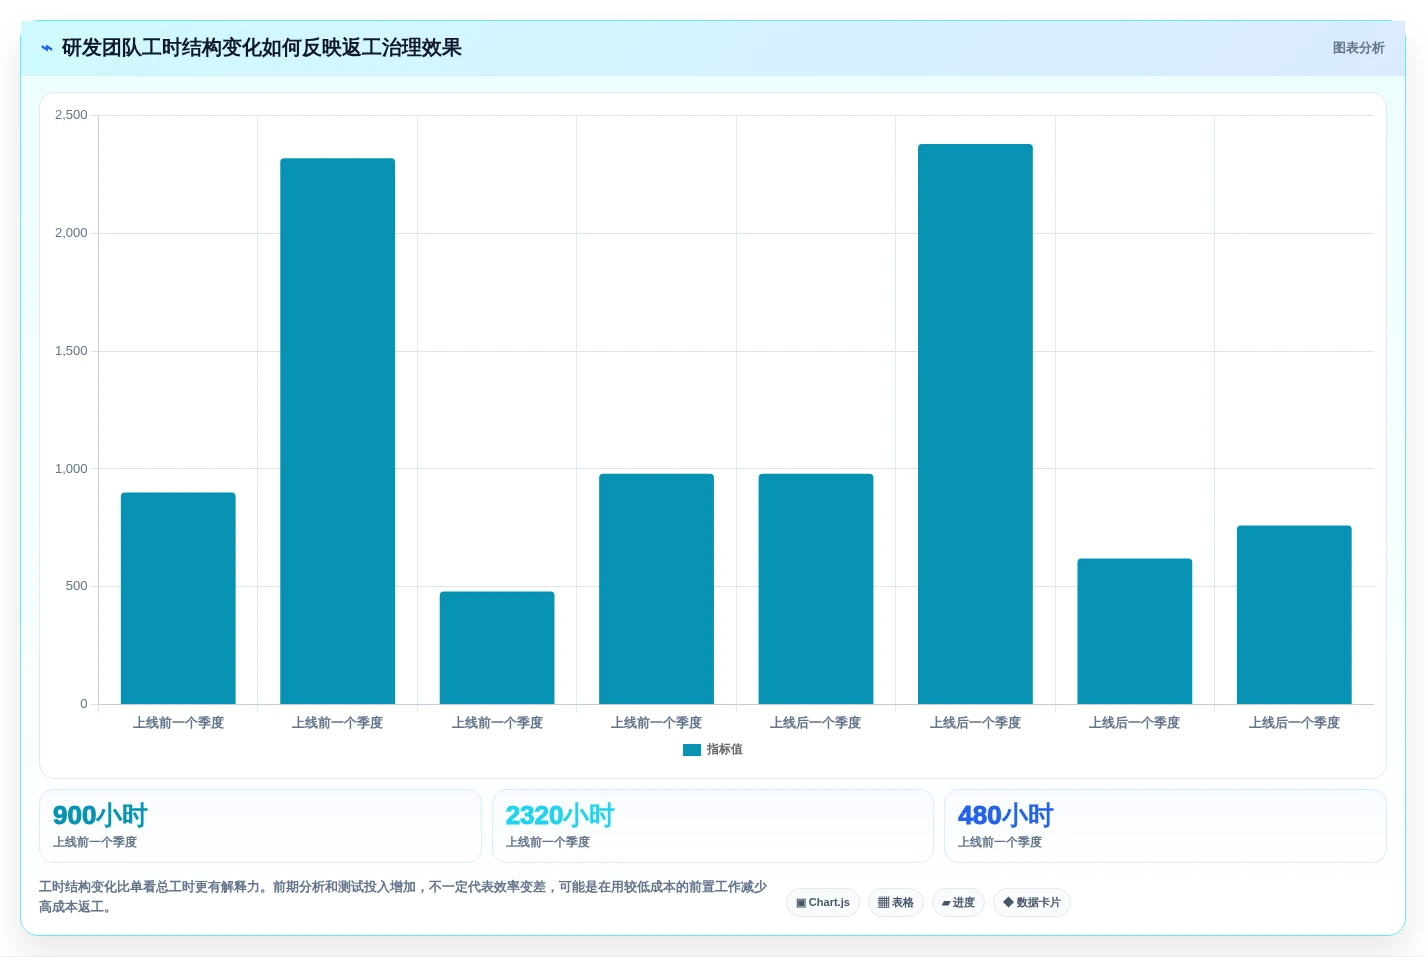Screen dimensions: 1426x957
Task: Click the paragraph starting with 工时结构变化比单看总工时
Action: (x=403, y=897)
